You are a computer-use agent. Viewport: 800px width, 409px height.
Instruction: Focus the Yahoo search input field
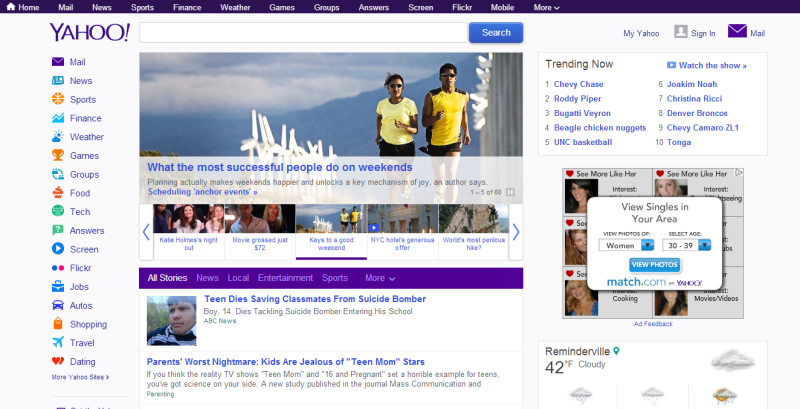pyautogui.click(x=304, y=33)
